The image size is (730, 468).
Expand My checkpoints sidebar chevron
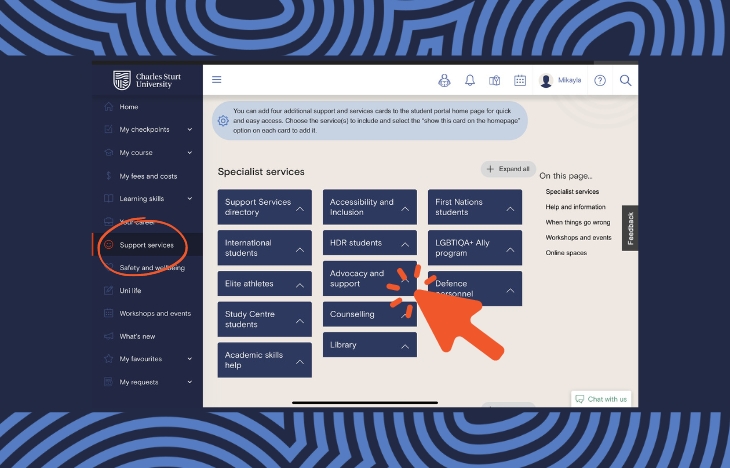click(x=190, y=129)
